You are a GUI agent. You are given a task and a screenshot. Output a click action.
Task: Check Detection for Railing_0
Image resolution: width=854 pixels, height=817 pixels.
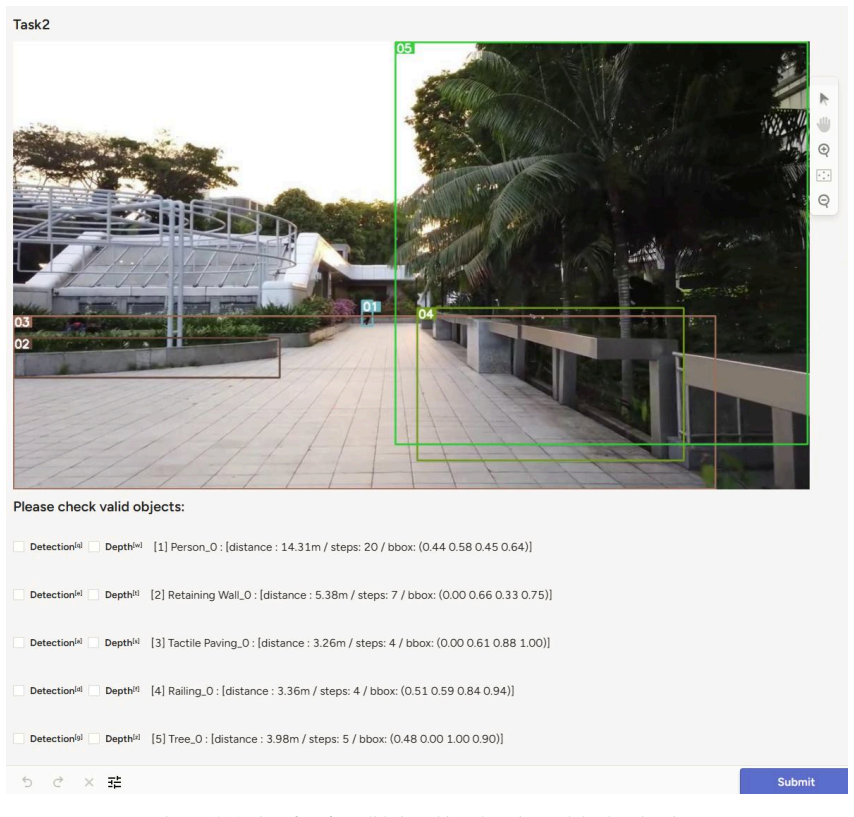pos(19,690)
